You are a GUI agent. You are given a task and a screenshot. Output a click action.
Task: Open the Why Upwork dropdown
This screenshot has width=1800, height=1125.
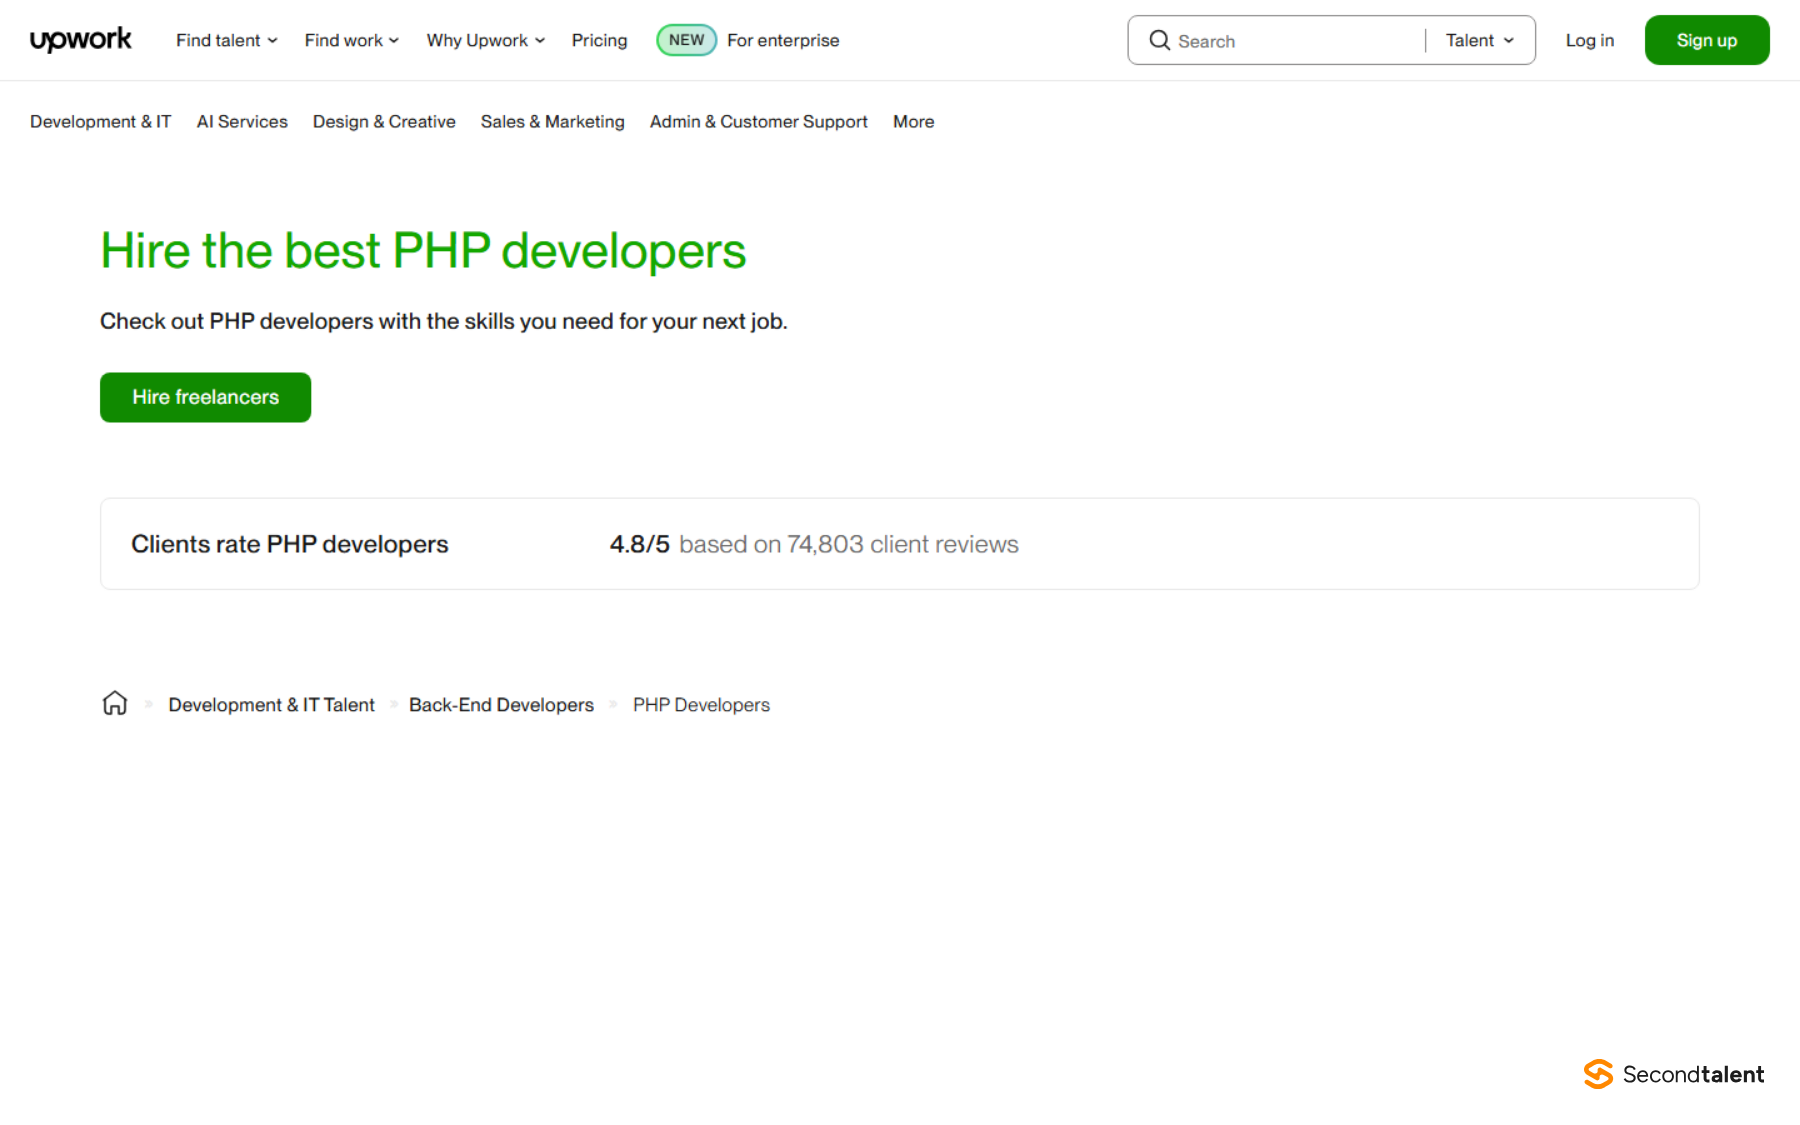click(486, 40)
